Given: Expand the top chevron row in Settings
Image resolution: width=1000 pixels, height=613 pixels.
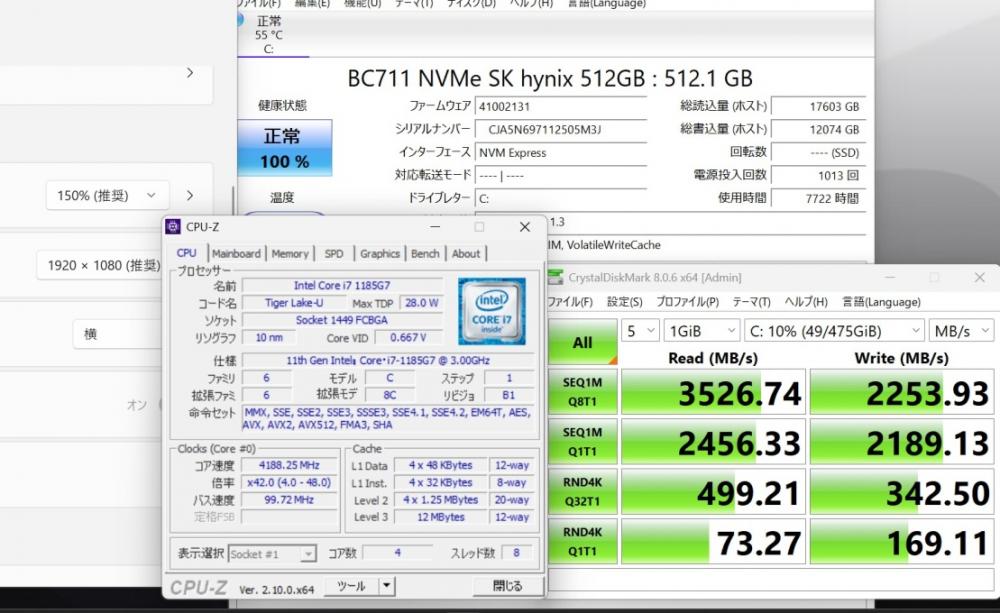Looking at the screenshot, I should pos(189,73).
